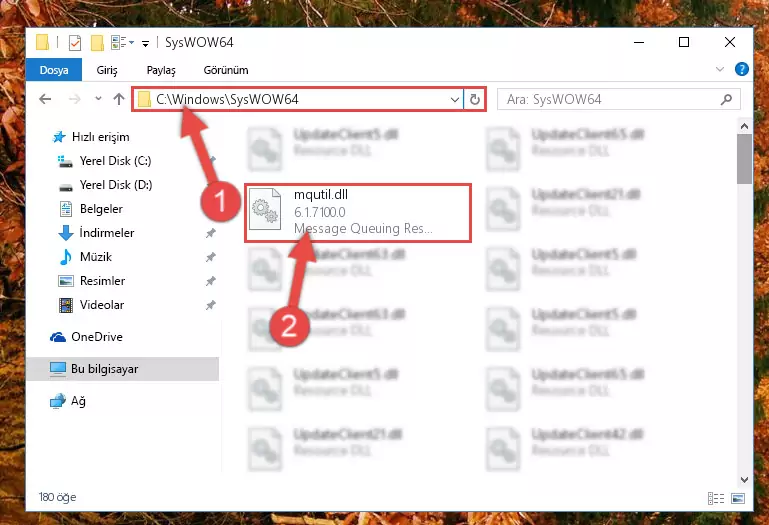
Task: Click the New Folder icon in quick access toolbar
Action: (x=97, y=43)
